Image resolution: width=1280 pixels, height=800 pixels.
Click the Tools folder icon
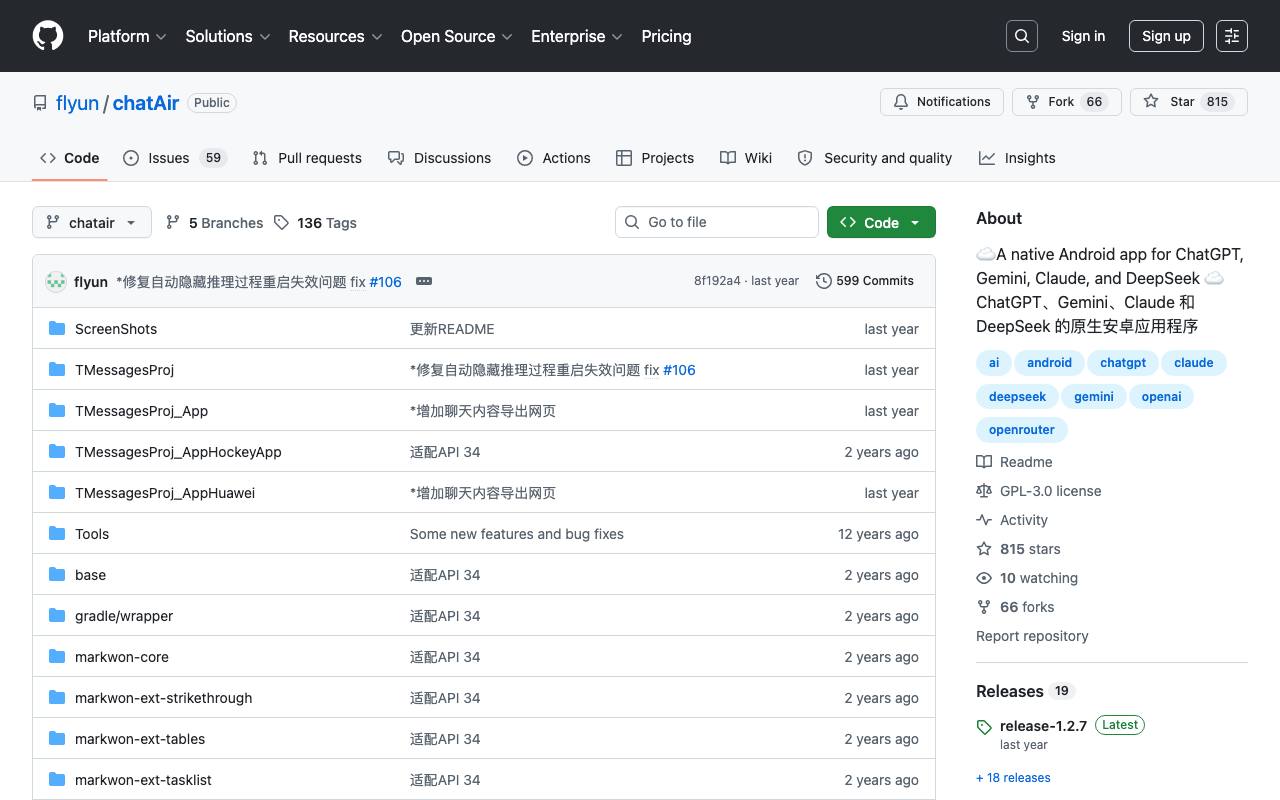click(x=57, y=534)
